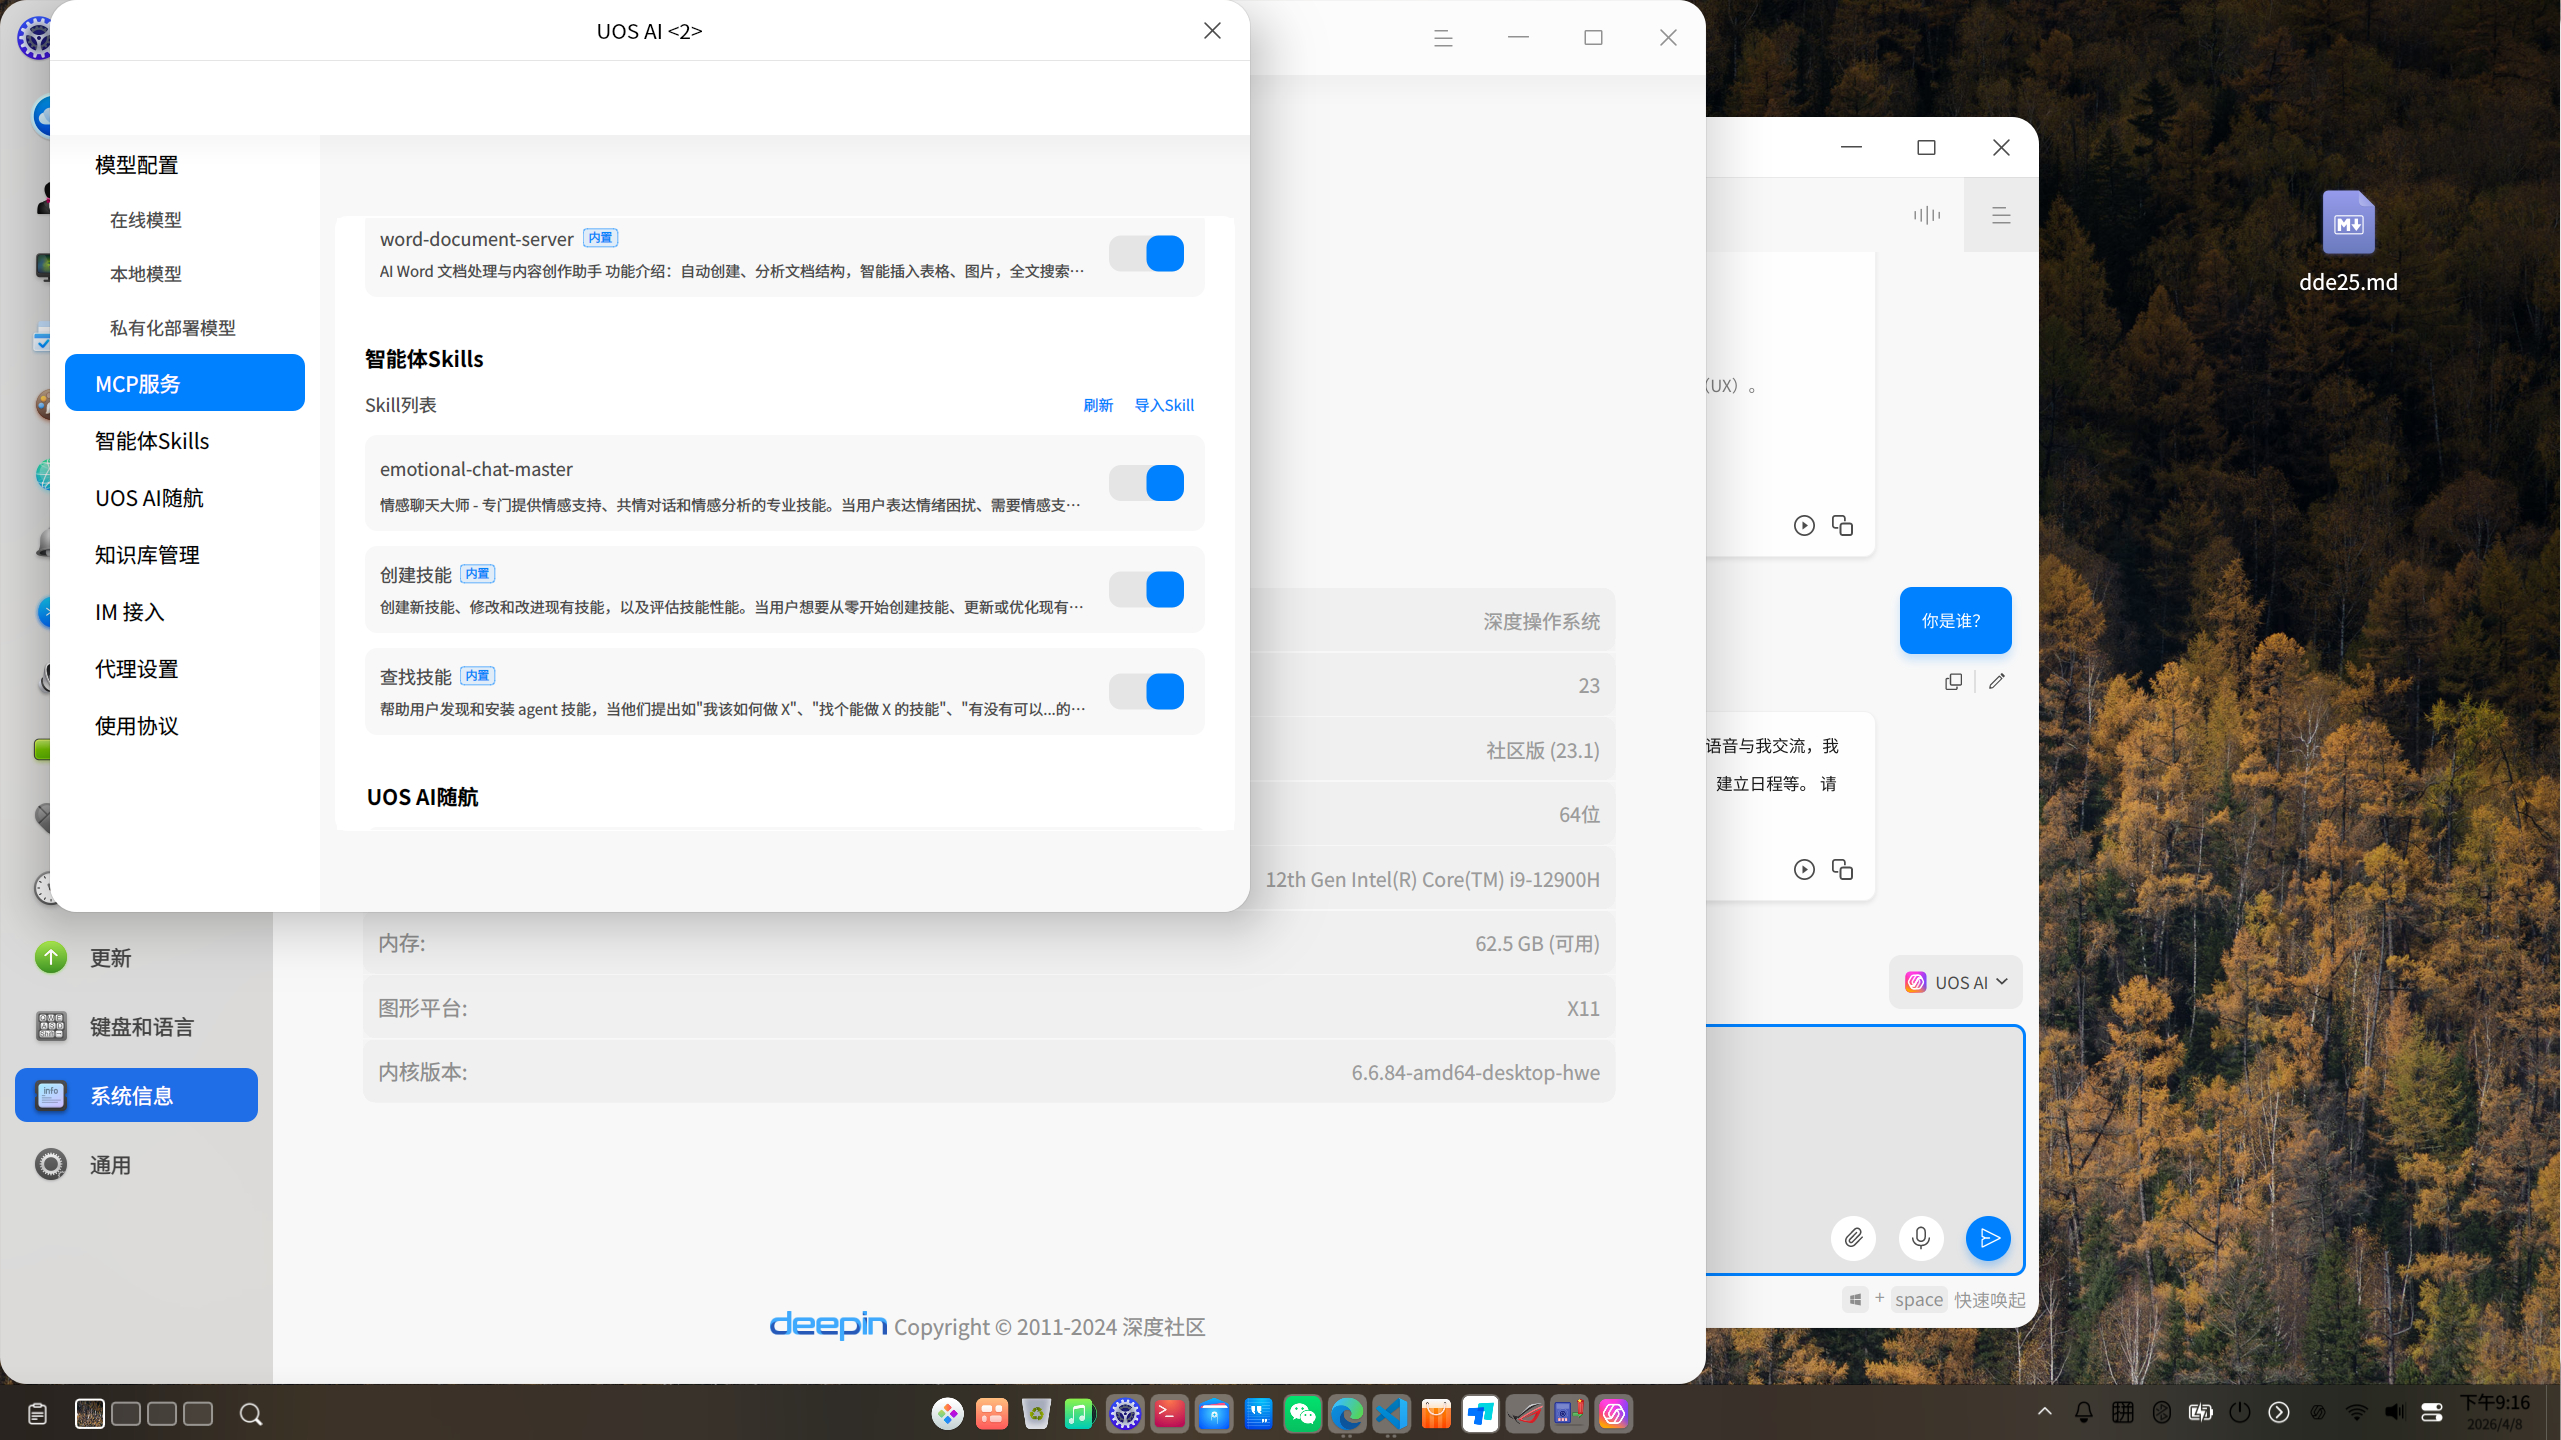Select 智能体Skills in settings sidebar
Image resolution: width=2561 pixels, height=1440 pixels.
tap(152, 441)
